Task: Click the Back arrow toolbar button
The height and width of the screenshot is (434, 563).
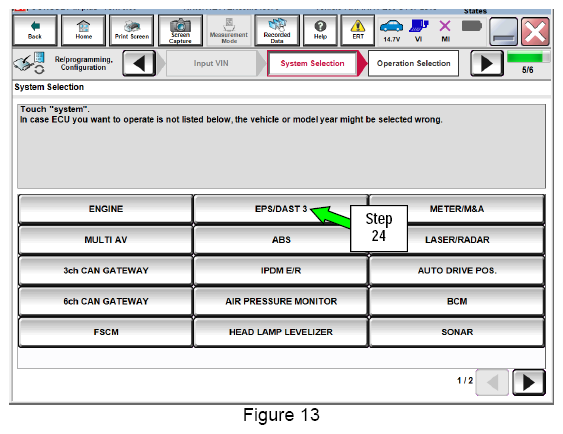Action: pyautogui.click(x=35, y=30)
